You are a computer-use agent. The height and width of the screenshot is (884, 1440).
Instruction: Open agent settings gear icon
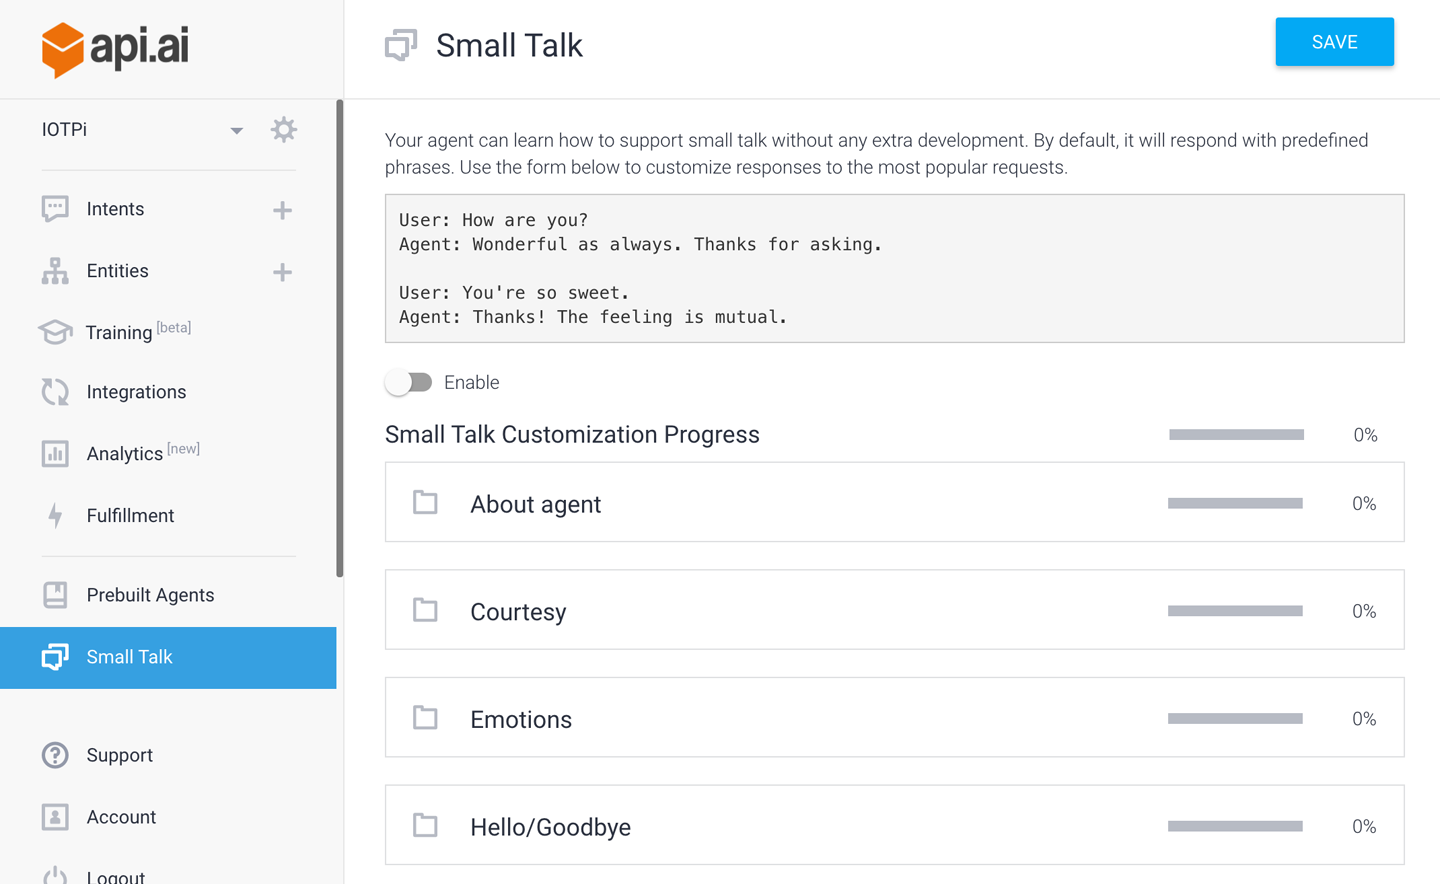(284, 130)
